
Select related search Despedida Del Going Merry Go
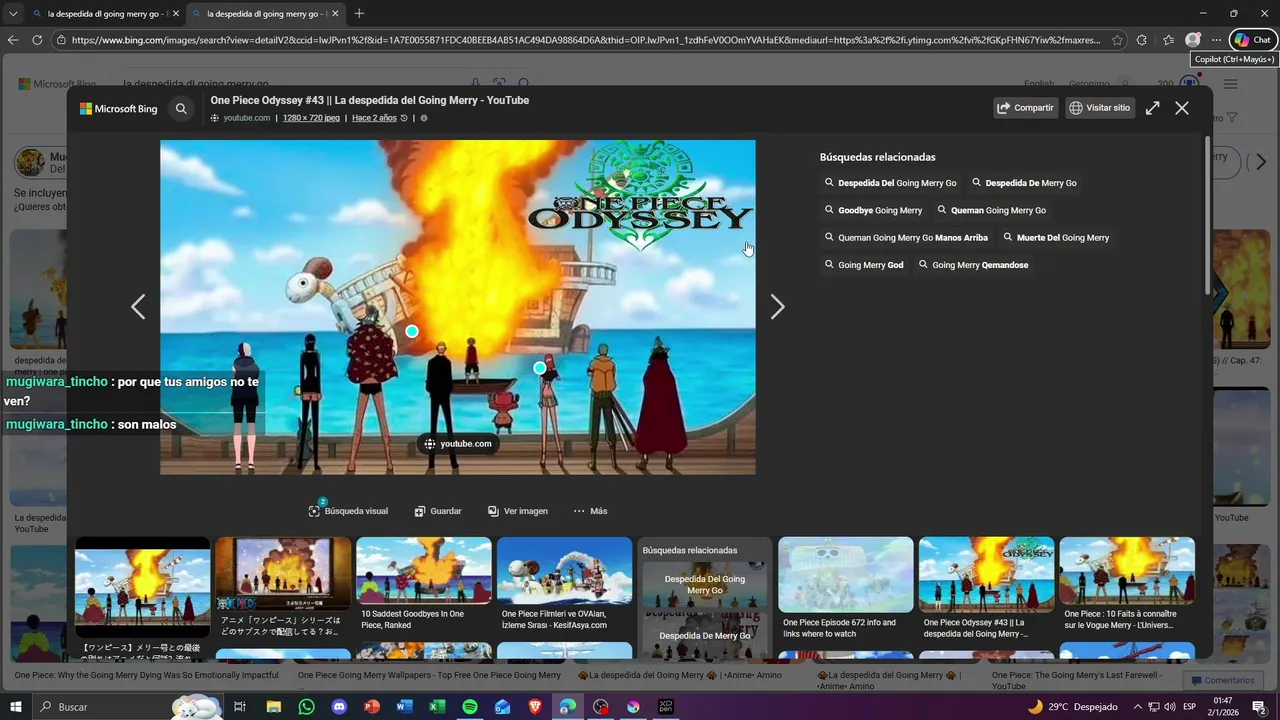[x=890, y=183]
